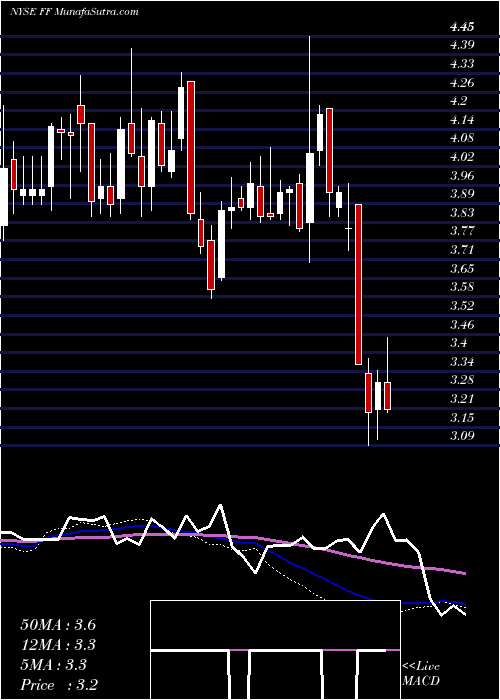Click the MACD label
Viewport: 500px width, 700px height.
tap(421, 681)
